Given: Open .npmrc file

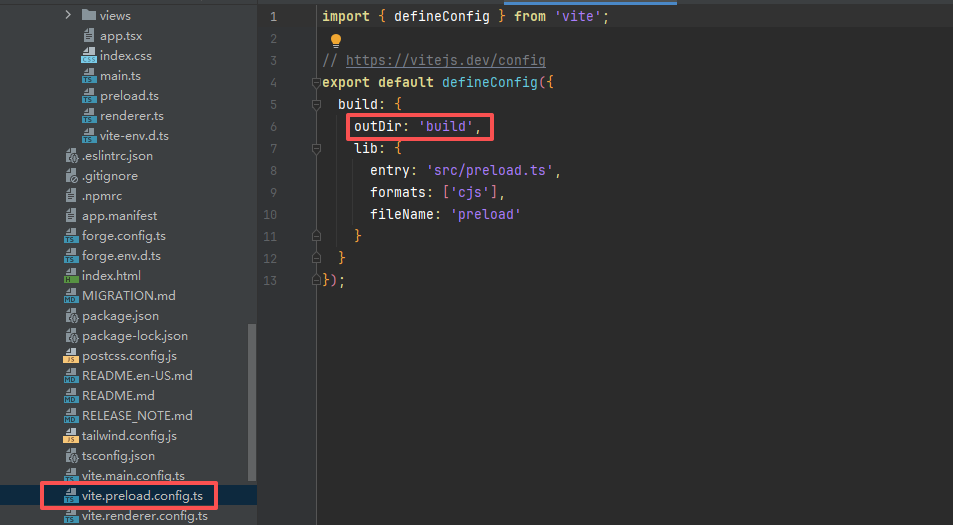Looking at the screenshot, I should (102, 196).
